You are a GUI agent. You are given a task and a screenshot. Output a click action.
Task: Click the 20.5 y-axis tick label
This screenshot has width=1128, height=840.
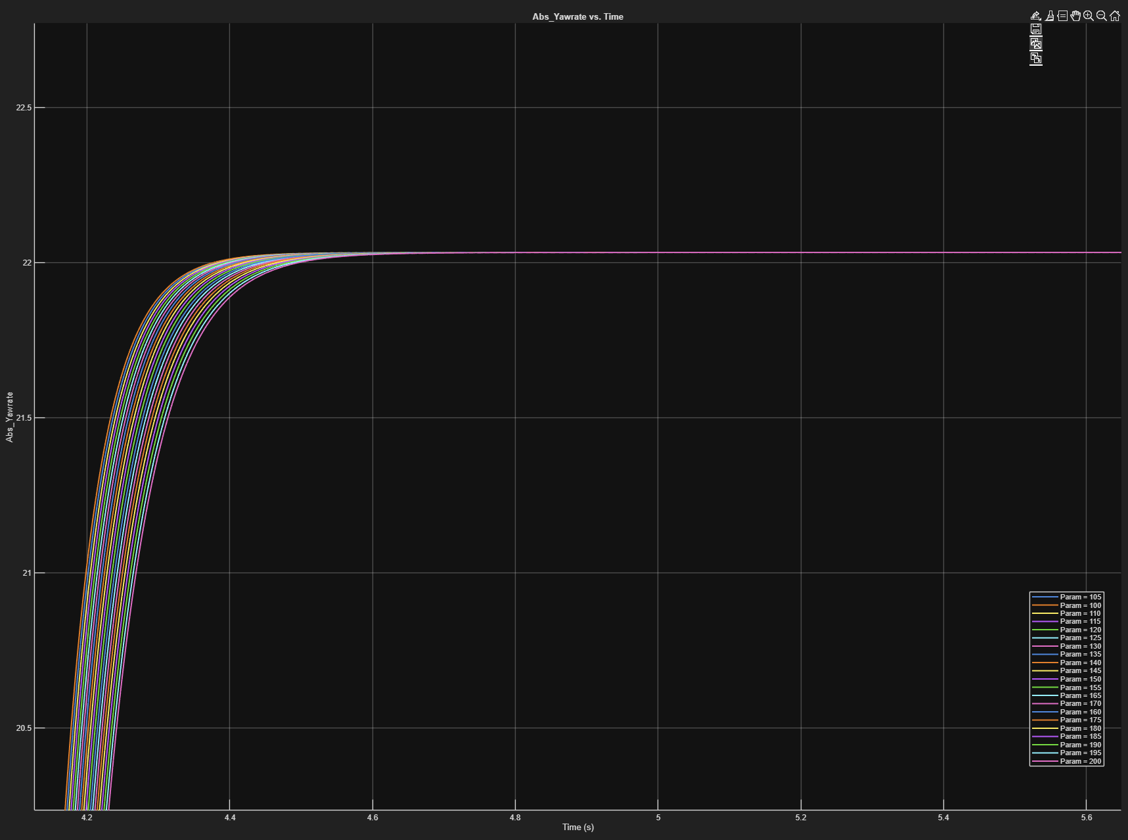point(24,729)
